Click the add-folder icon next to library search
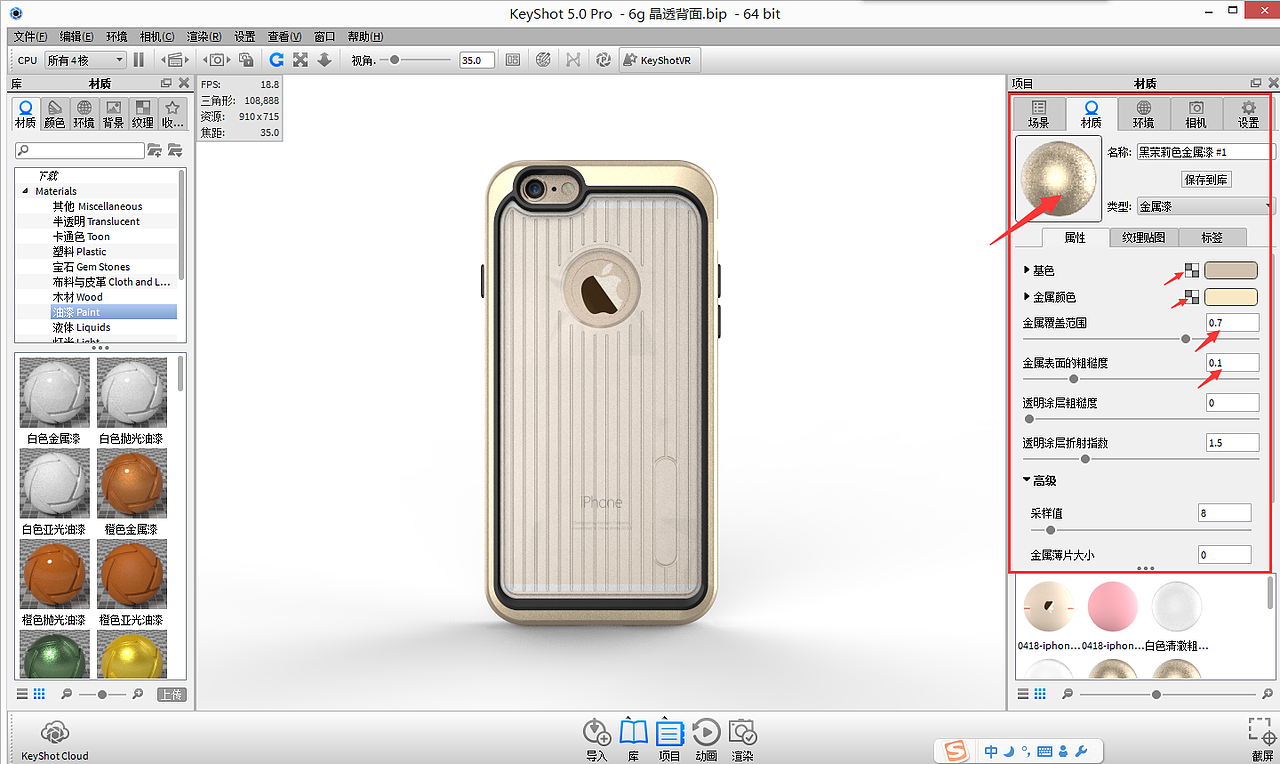This screenshot has height=764, width=1280. click(x=154, y=150)
